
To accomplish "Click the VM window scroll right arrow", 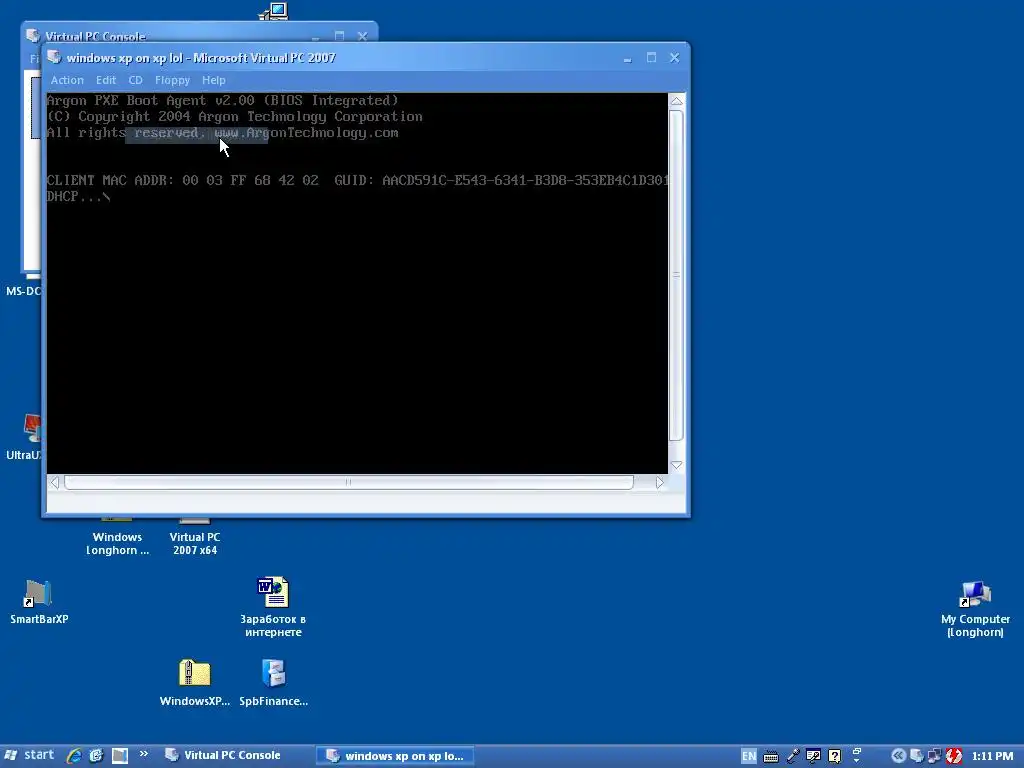I will pos(660,482).
